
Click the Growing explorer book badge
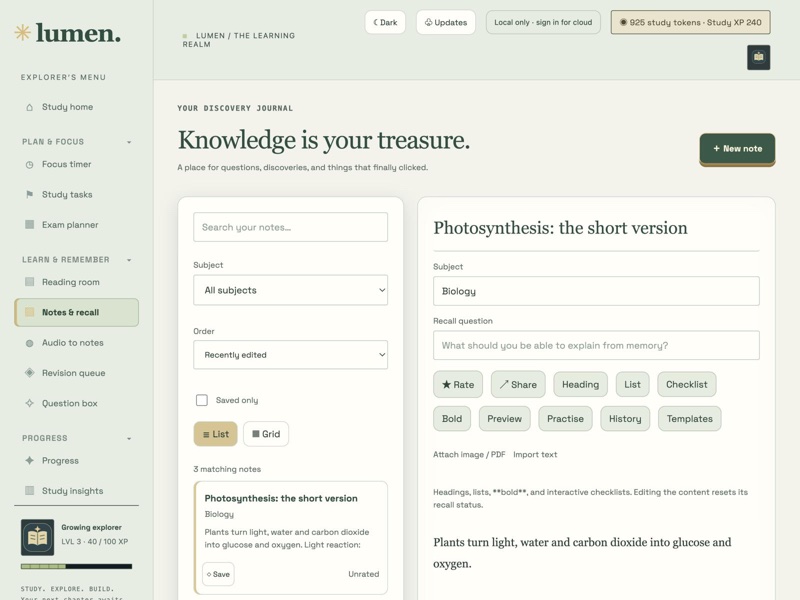point(37,537)
